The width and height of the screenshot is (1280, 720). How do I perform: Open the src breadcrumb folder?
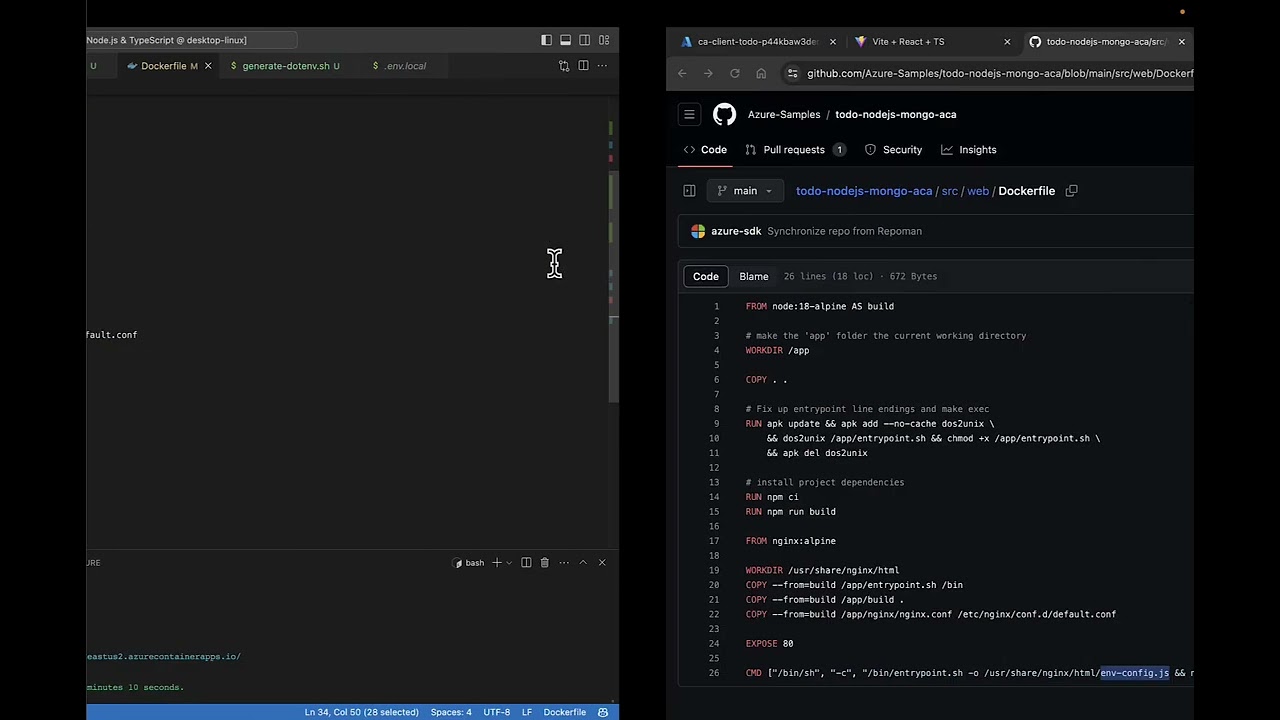coord(949,191)
